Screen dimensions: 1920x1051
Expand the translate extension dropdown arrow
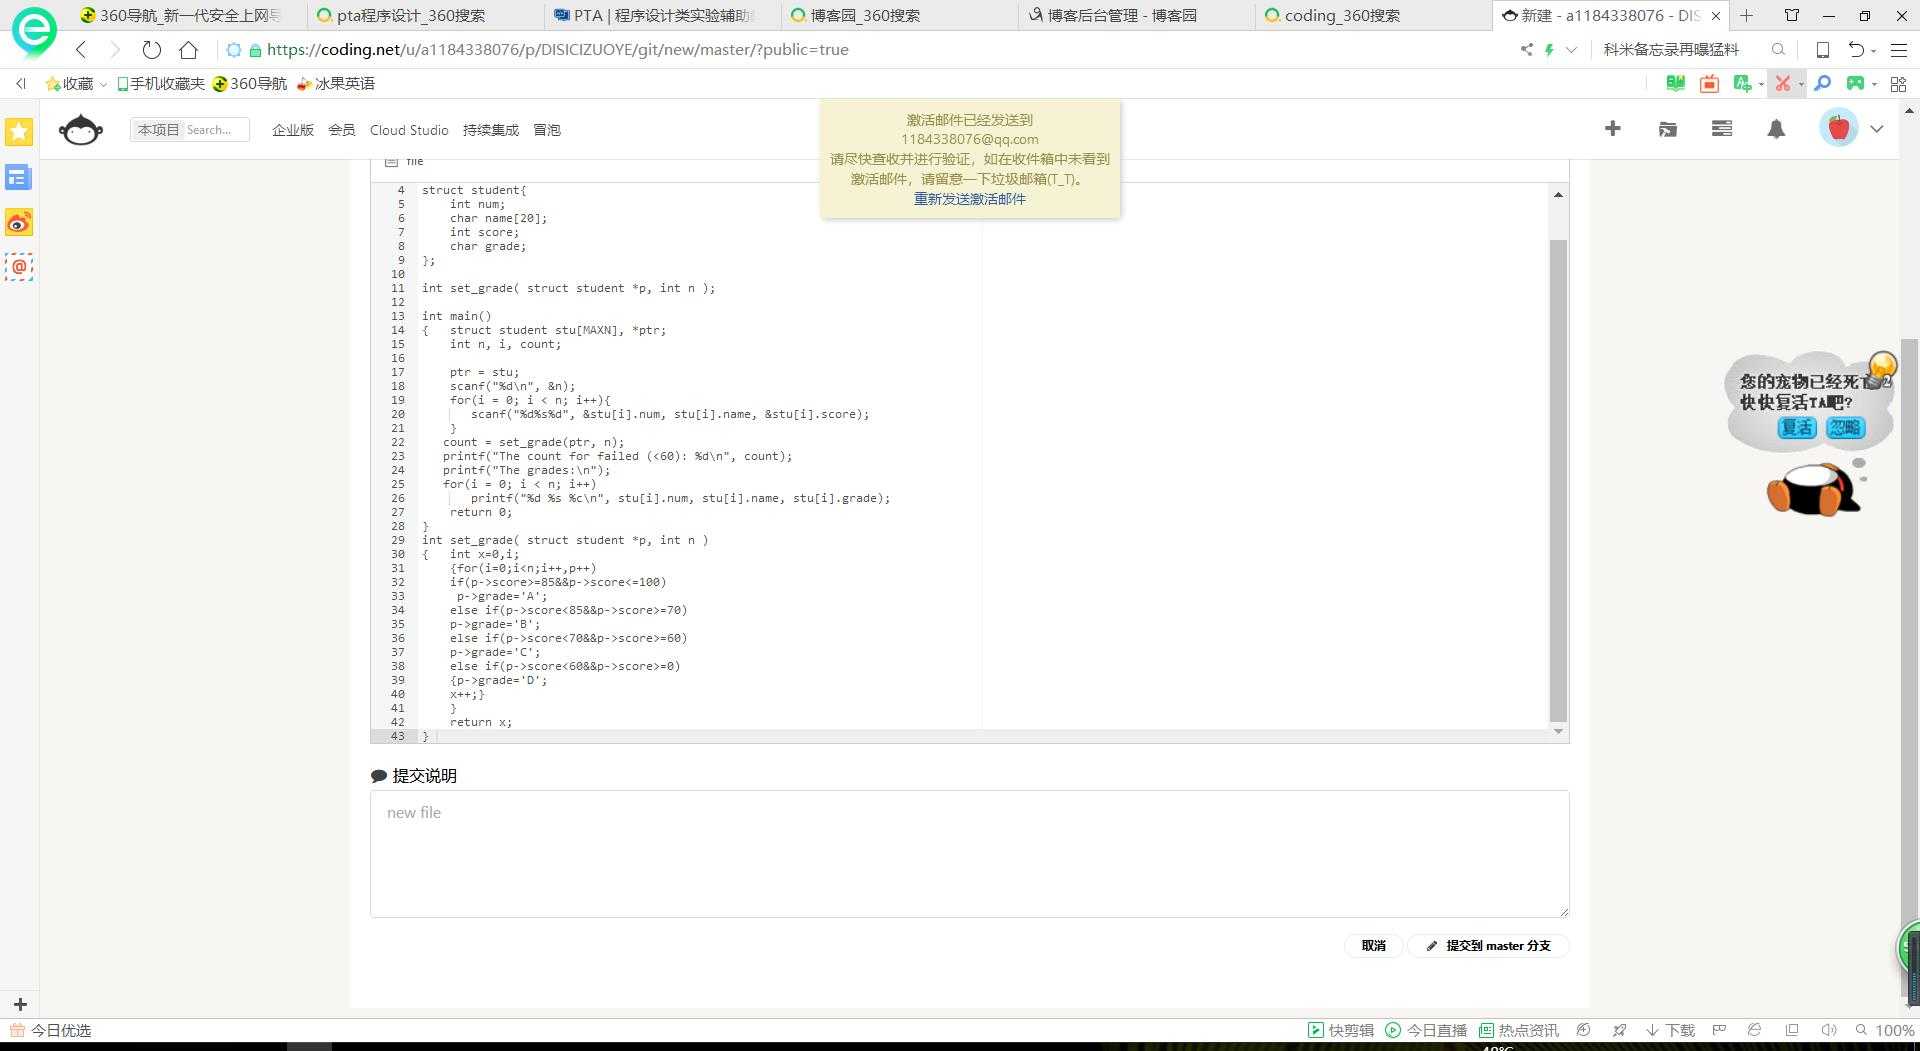tap(1761, 85)
